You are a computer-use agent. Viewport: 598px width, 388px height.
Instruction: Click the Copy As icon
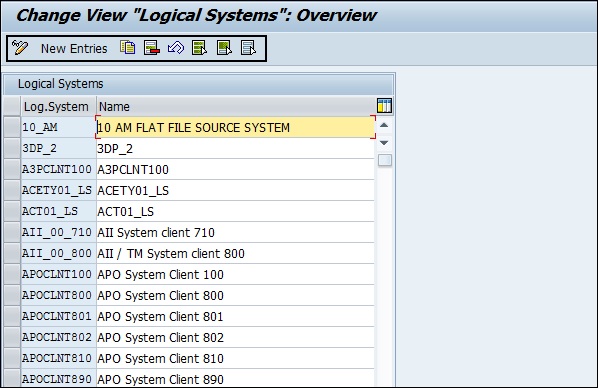click(127, 48)
